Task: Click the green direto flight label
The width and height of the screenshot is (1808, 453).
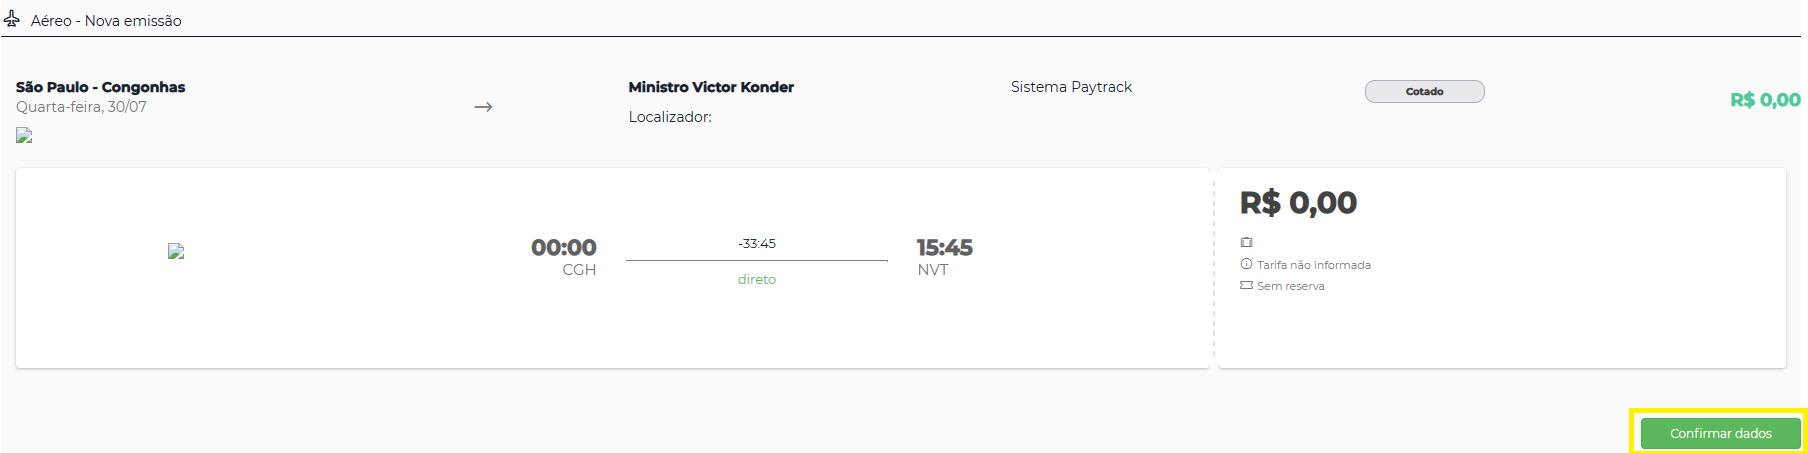Action: pos(757,279)
